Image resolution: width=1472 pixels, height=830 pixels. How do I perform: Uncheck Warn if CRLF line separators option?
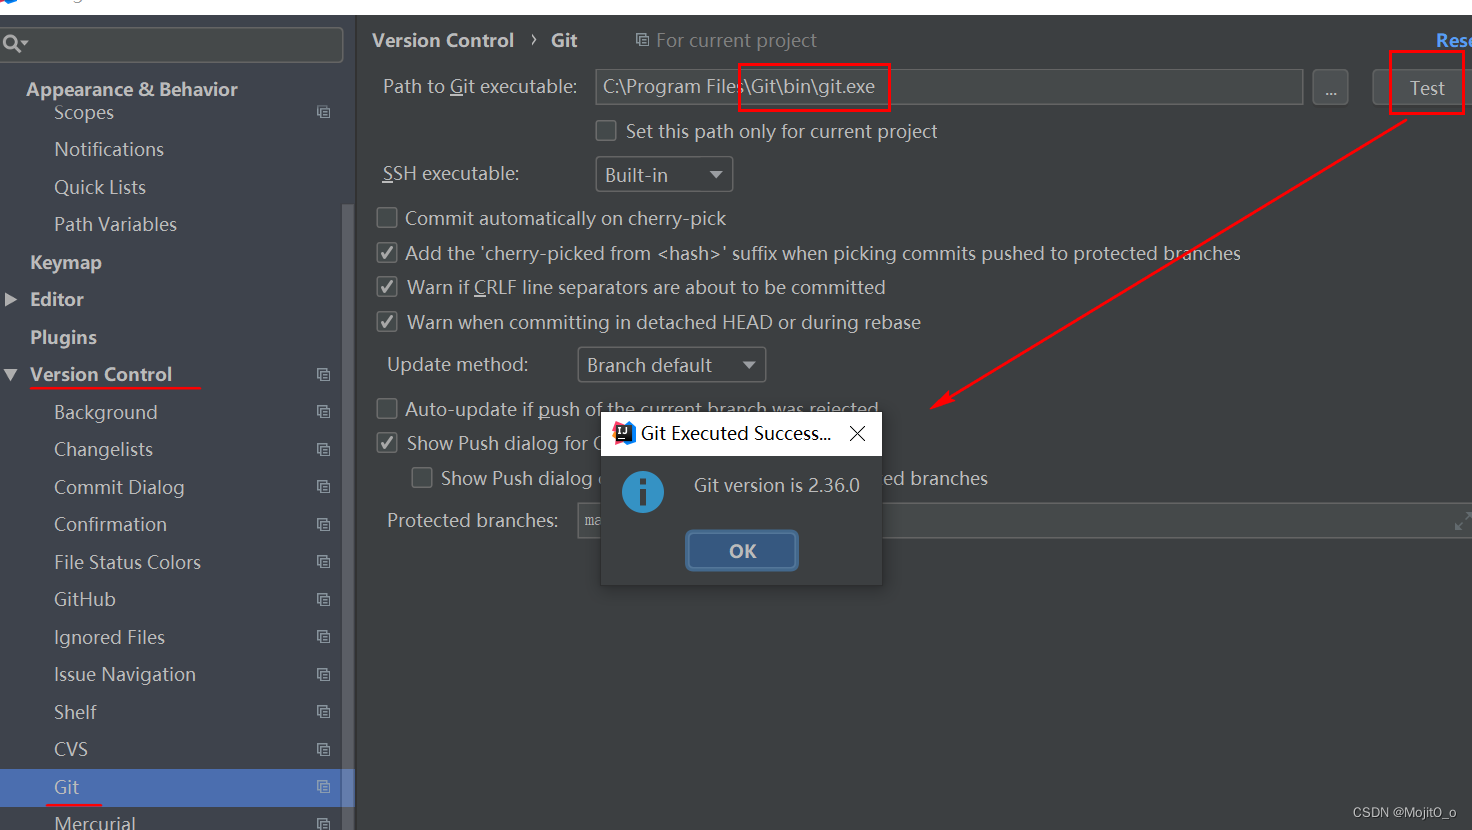(387, 287)
